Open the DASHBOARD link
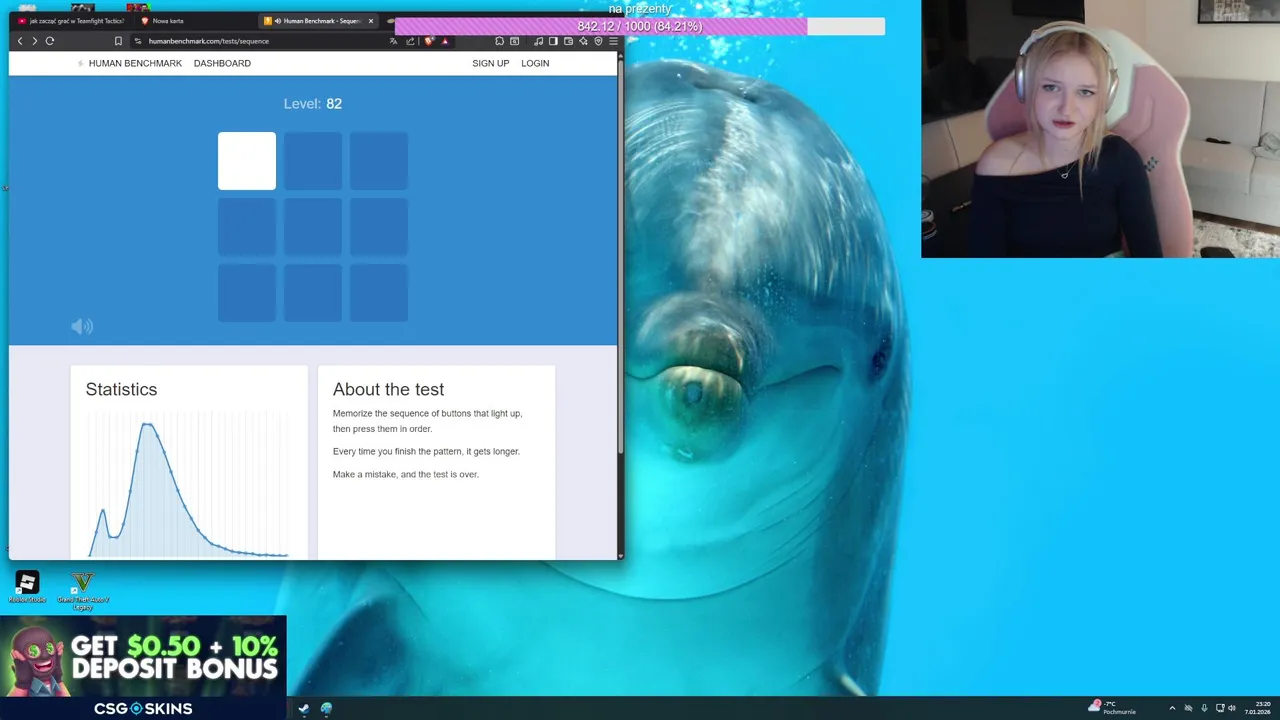Viewport: 1280px width, 720px height. coord(222,63)
